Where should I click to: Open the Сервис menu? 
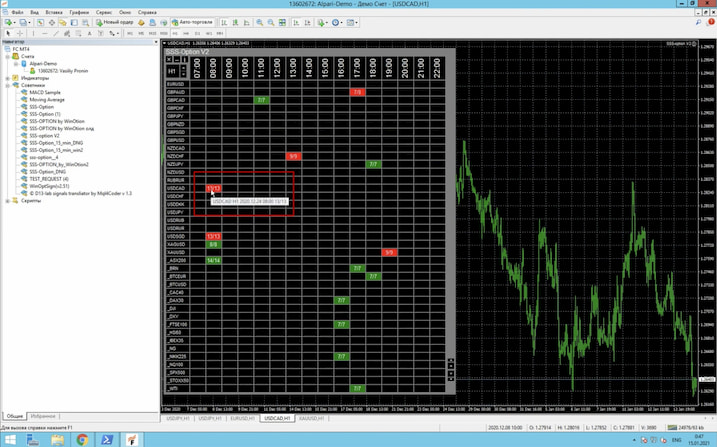tap(104, 12)
